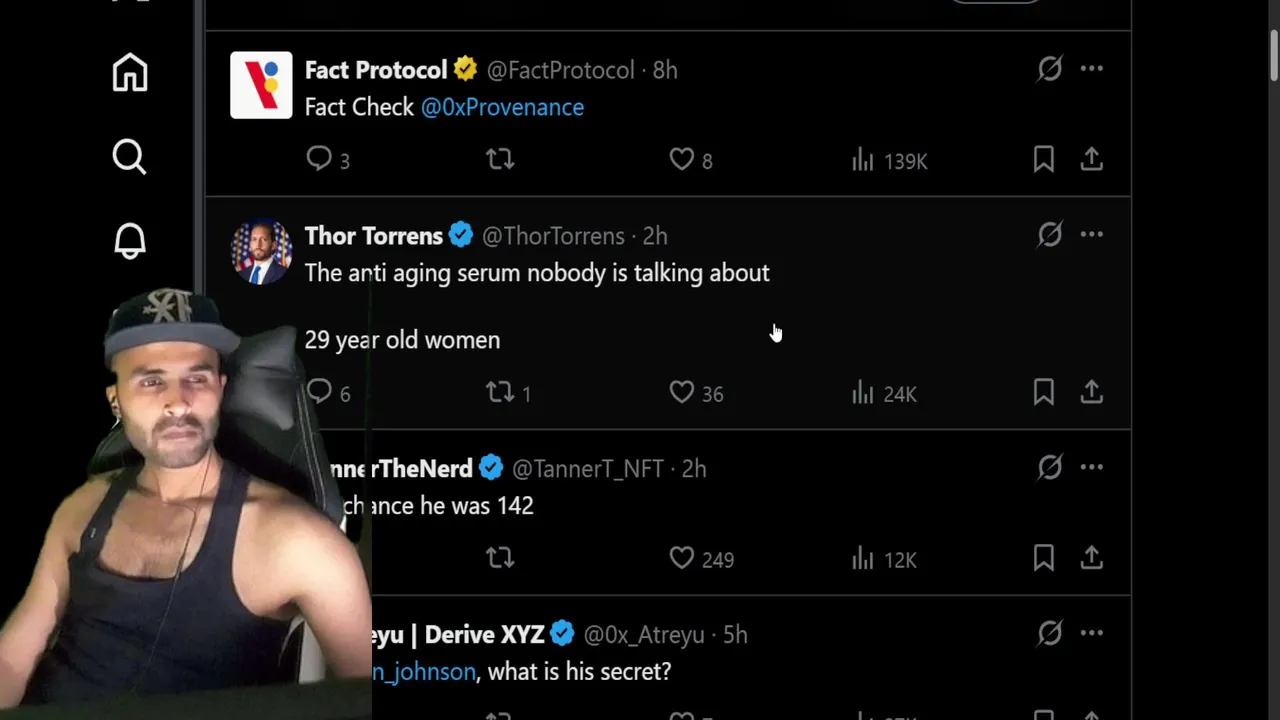Share the Fact Protocol post
Viewport: 1280px width, 720px height.
(1091, 159)
